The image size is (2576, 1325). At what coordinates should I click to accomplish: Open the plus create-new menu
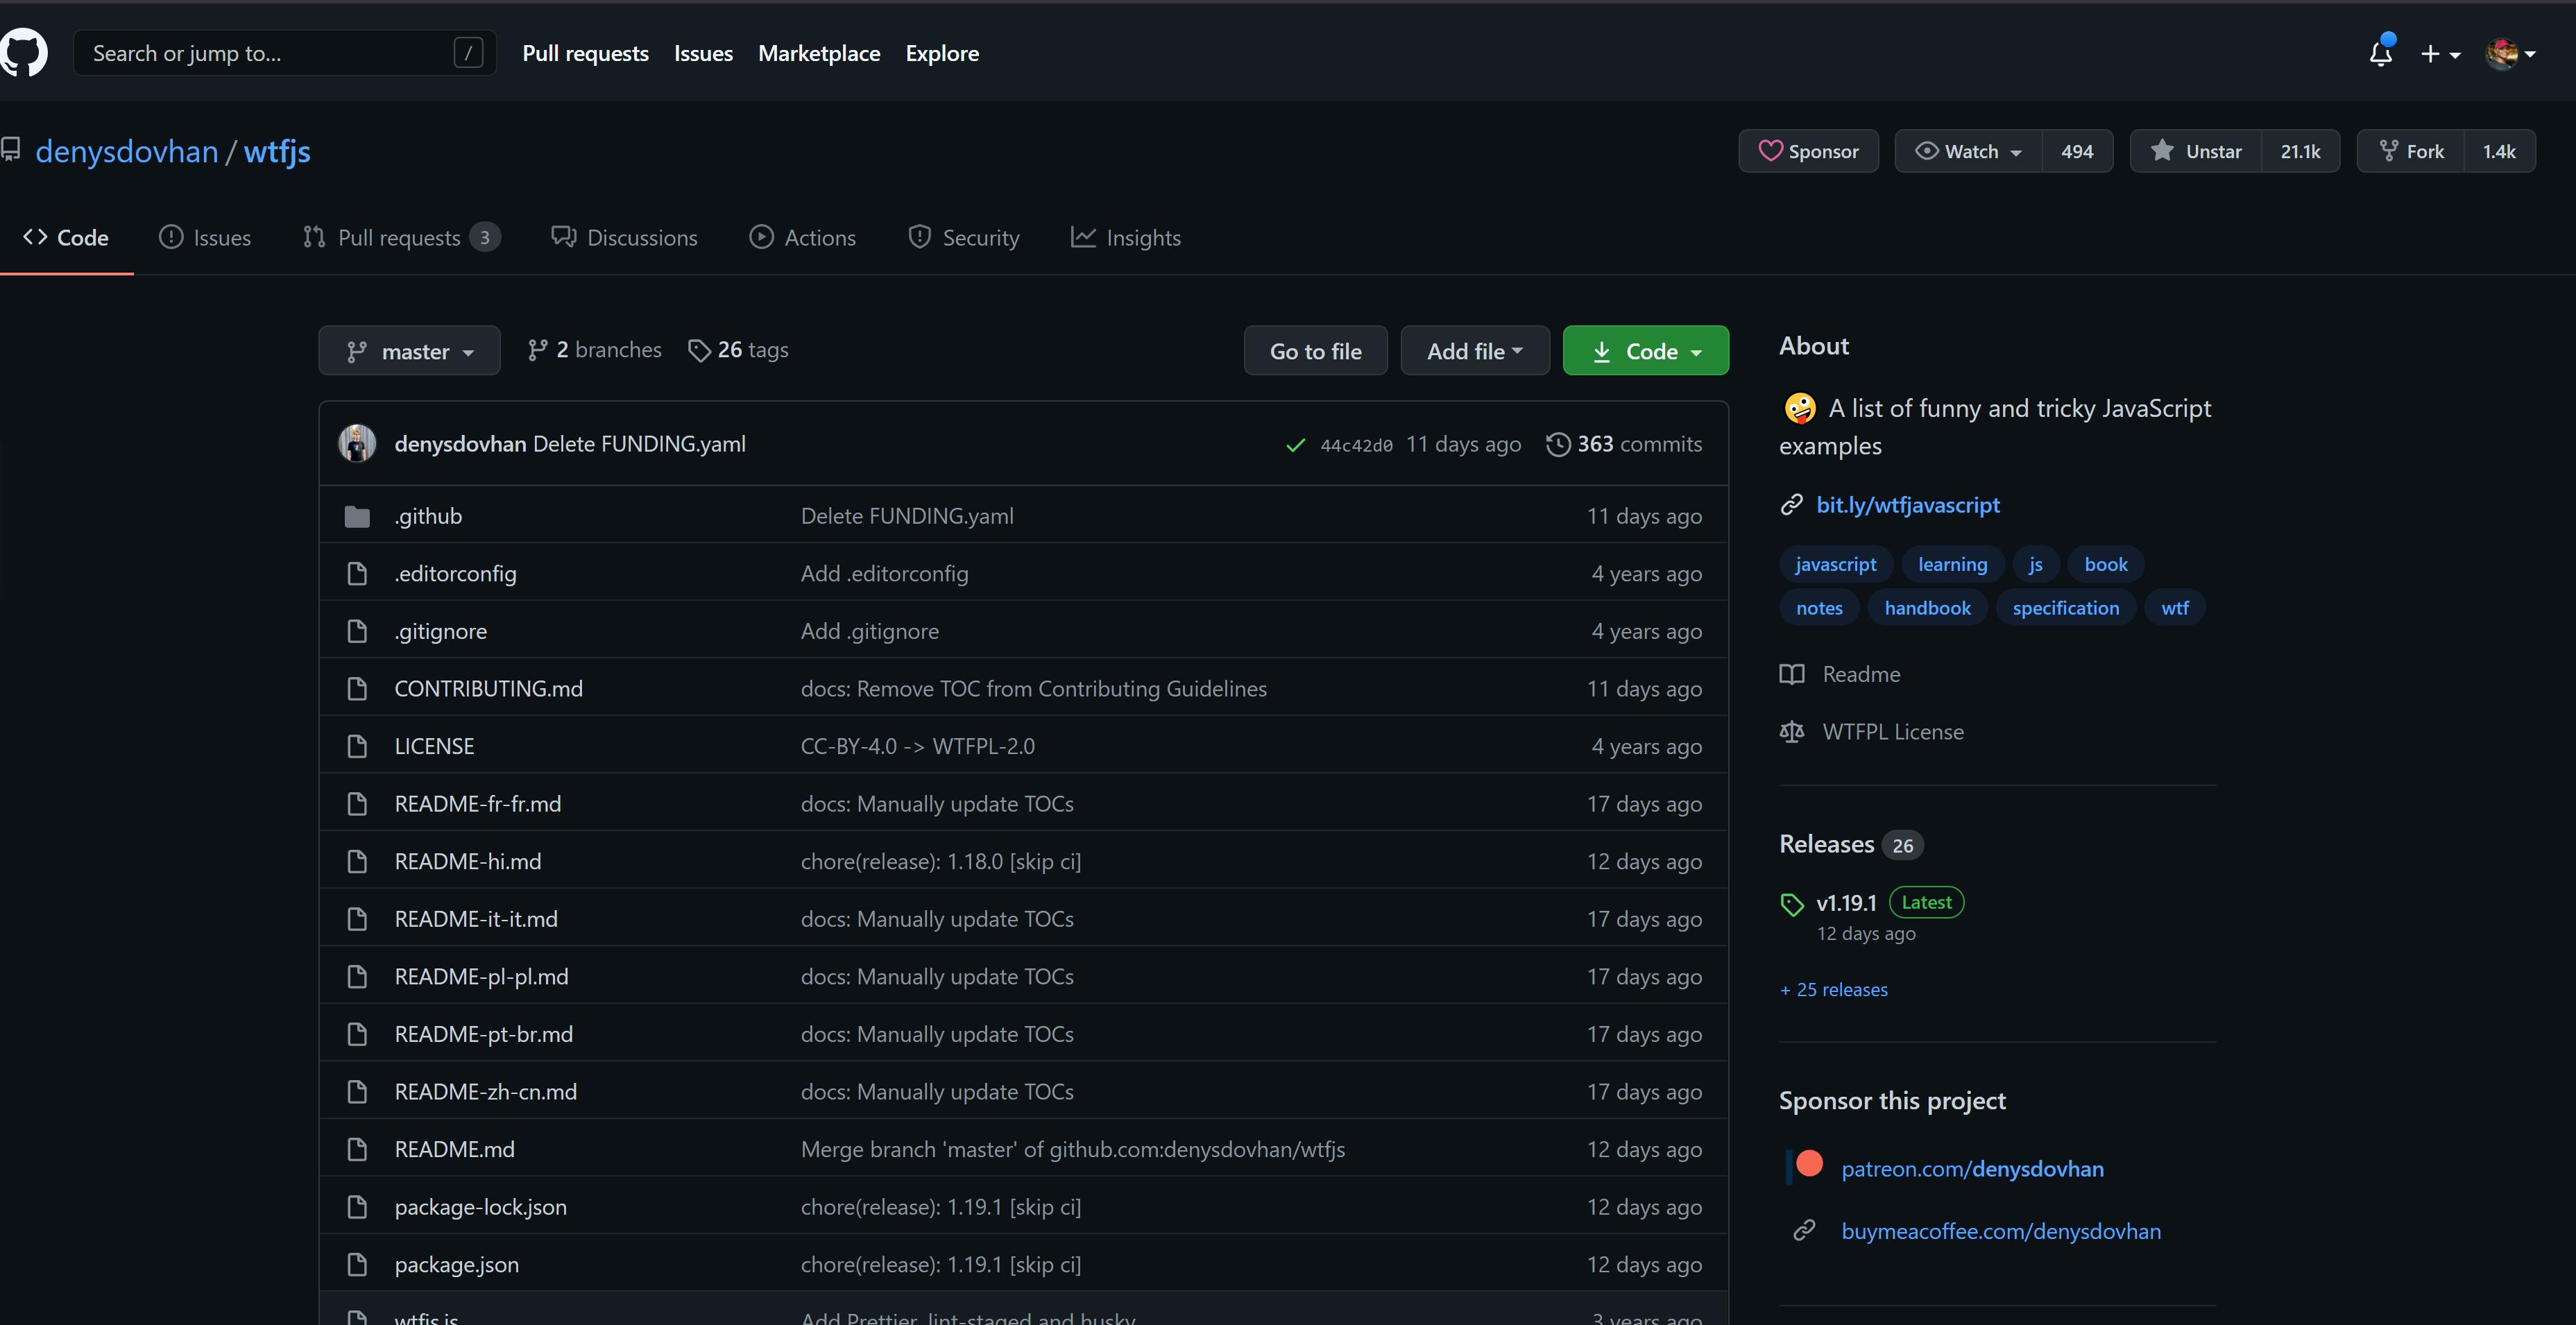coord(2439,54)
